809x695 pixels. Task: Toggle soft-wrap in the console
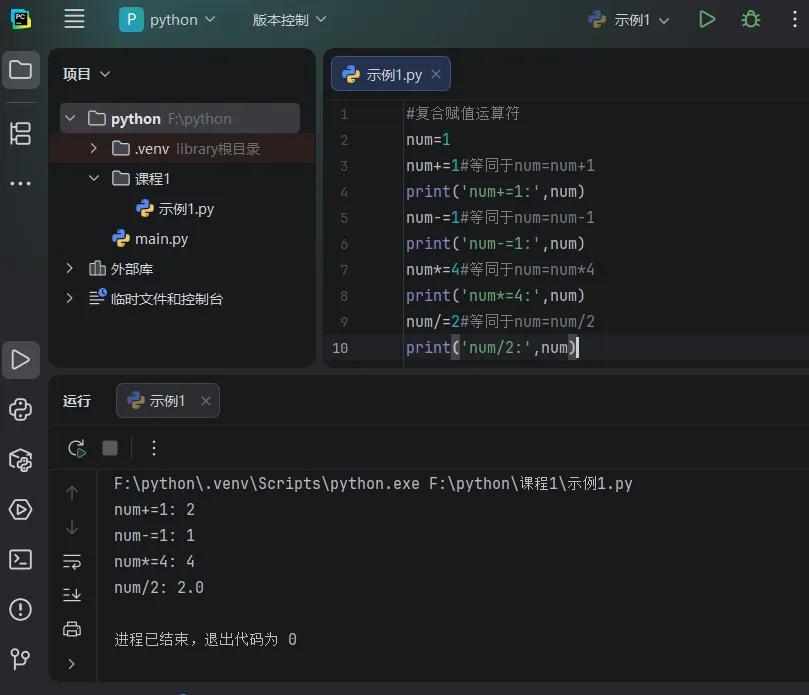pyautogui.click(x=72, y=561)
